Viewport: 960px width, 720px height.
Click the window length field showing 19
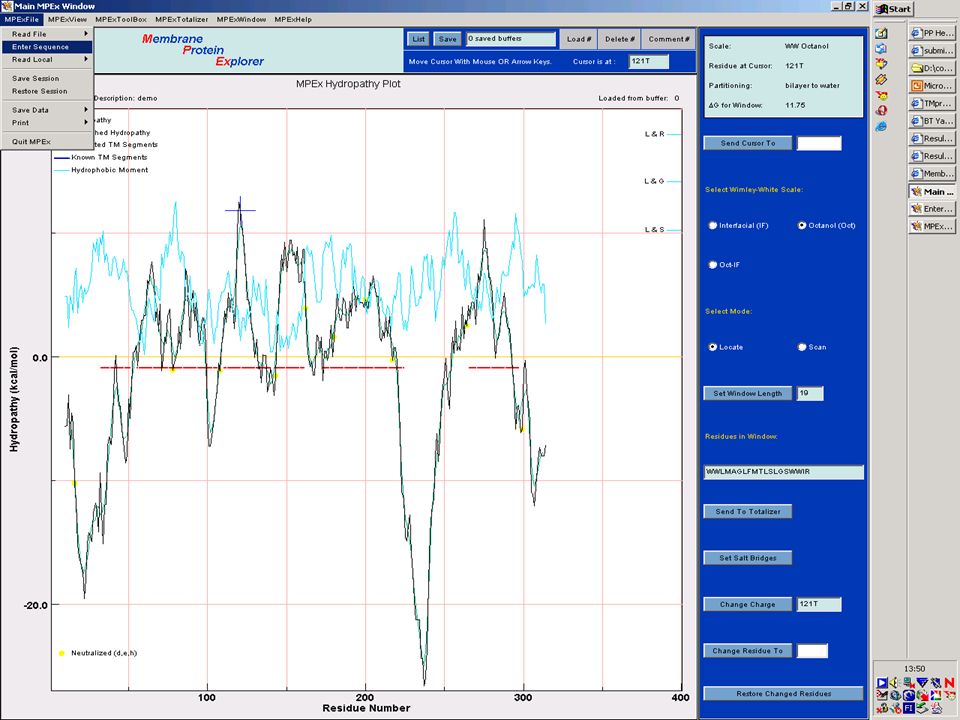809,393
